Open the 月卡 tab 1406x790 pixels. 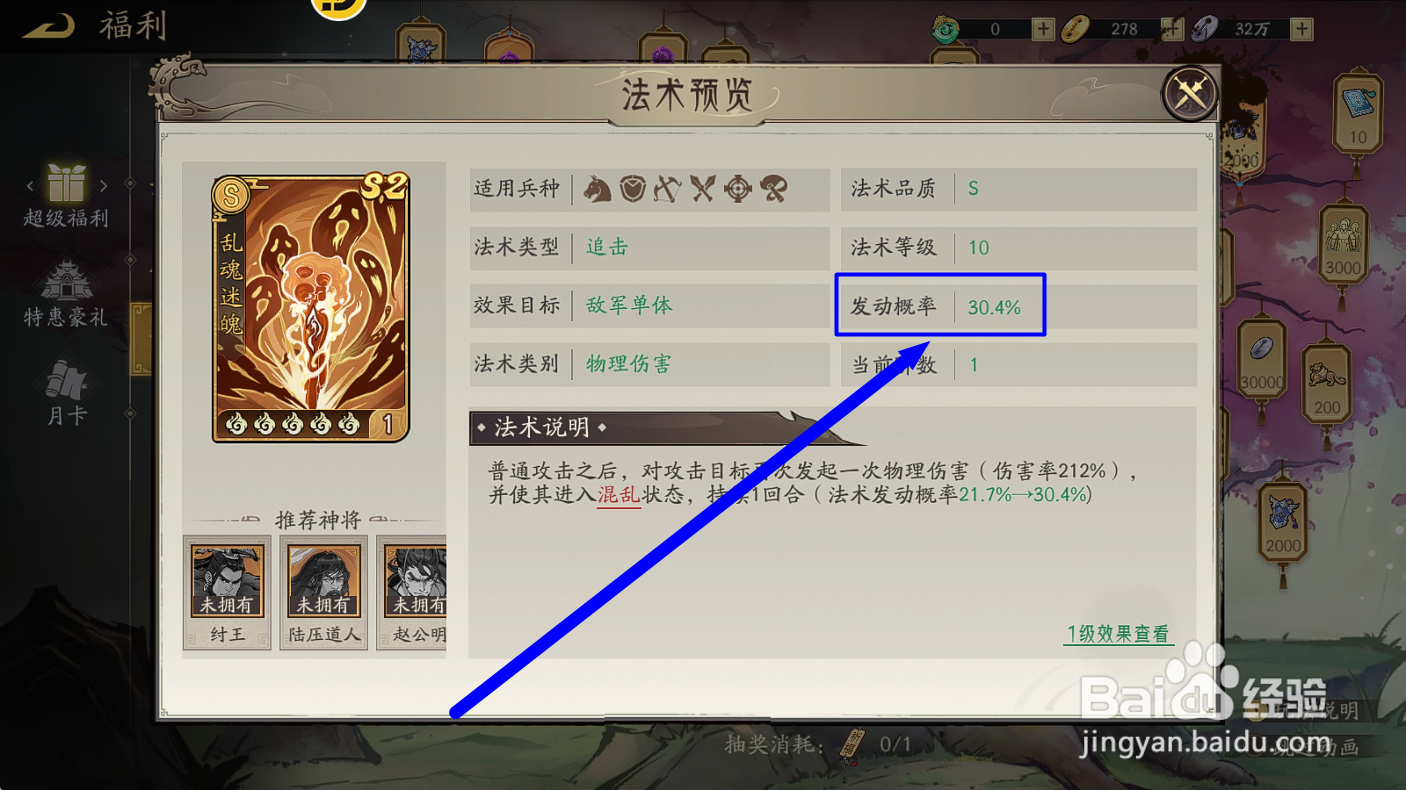point(66,392)
